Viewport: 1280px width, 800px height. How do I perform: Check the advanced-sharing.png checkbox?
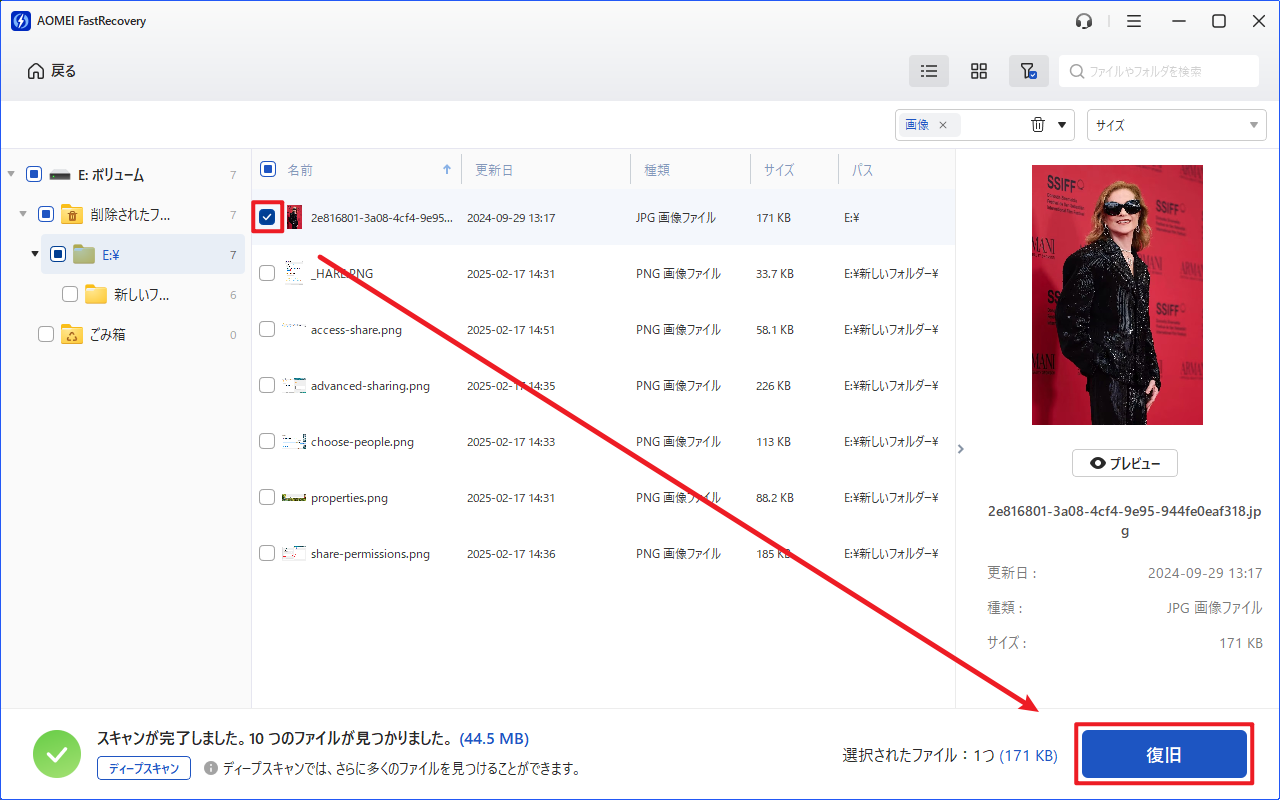(267, 385)
